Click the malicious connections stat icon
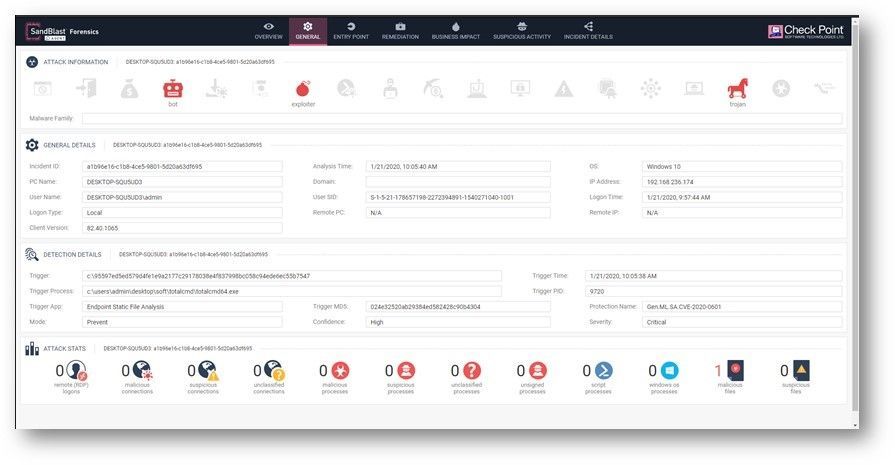The image size is (895, 465). point(142,371)
